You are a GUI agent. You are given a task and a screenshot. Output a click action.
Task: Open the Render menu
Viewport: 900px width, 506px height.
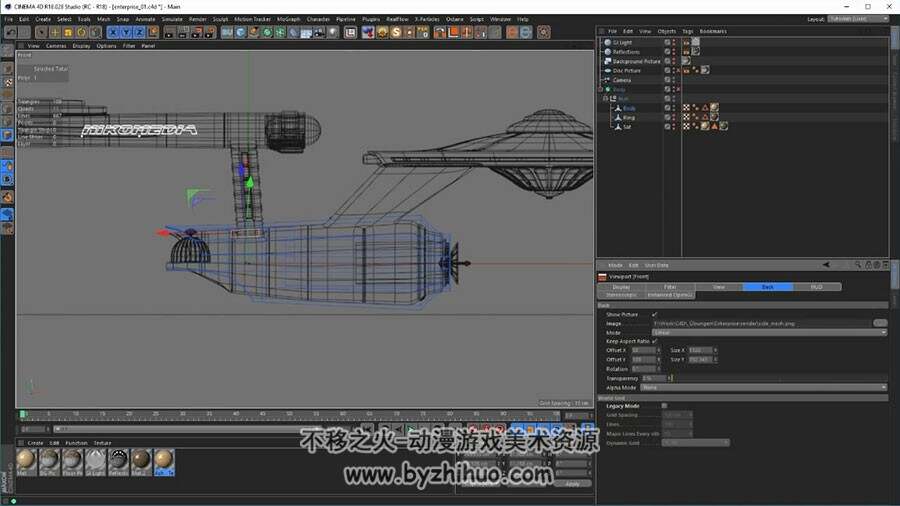tap(197, 19)
